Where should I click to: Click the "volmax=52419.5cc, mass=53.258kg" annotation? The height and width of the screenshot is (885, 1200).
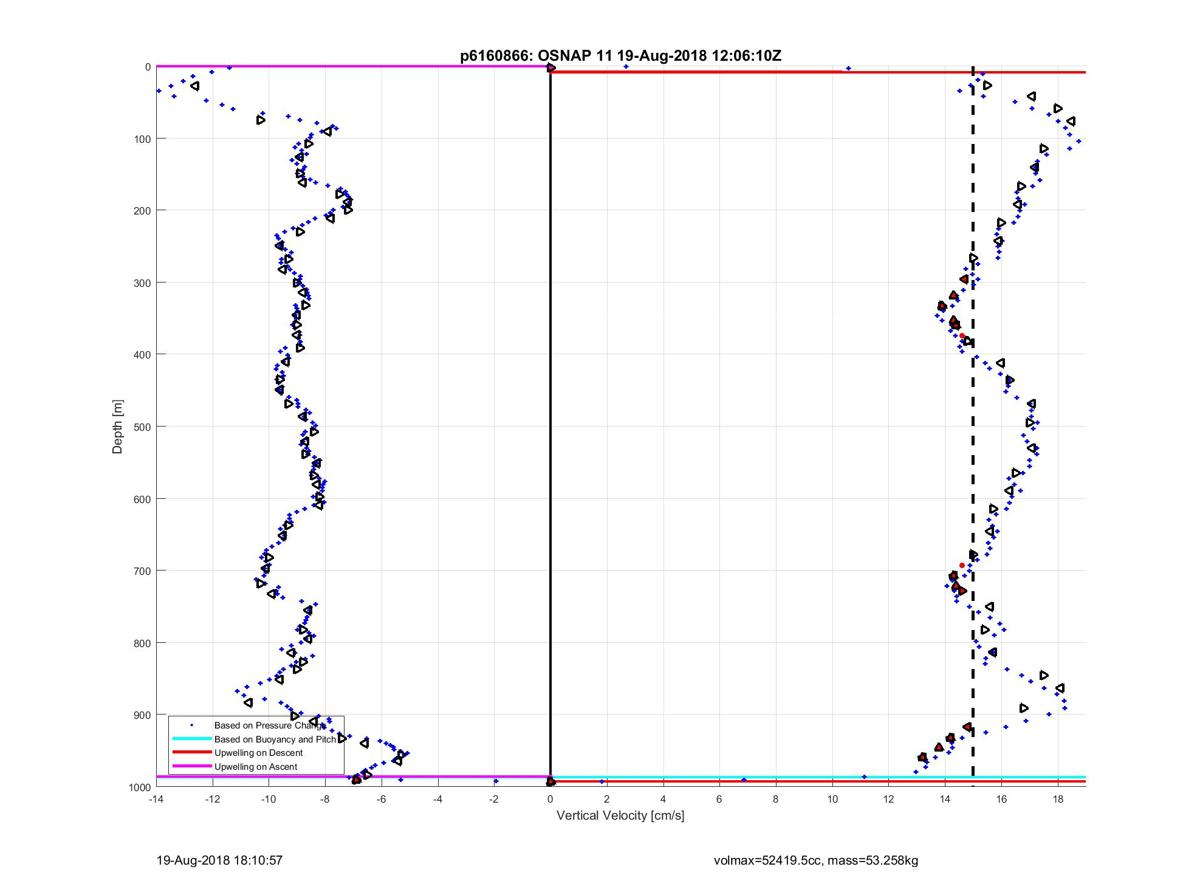(x=815, y=860)
